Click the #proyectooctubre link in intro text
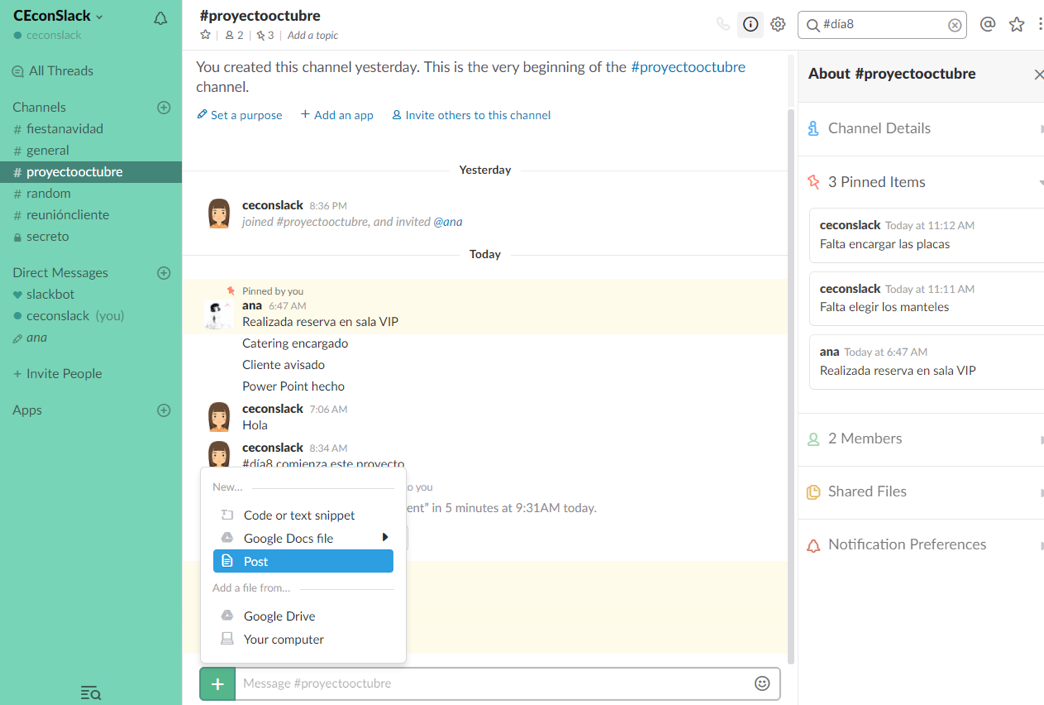 [688, 67]
